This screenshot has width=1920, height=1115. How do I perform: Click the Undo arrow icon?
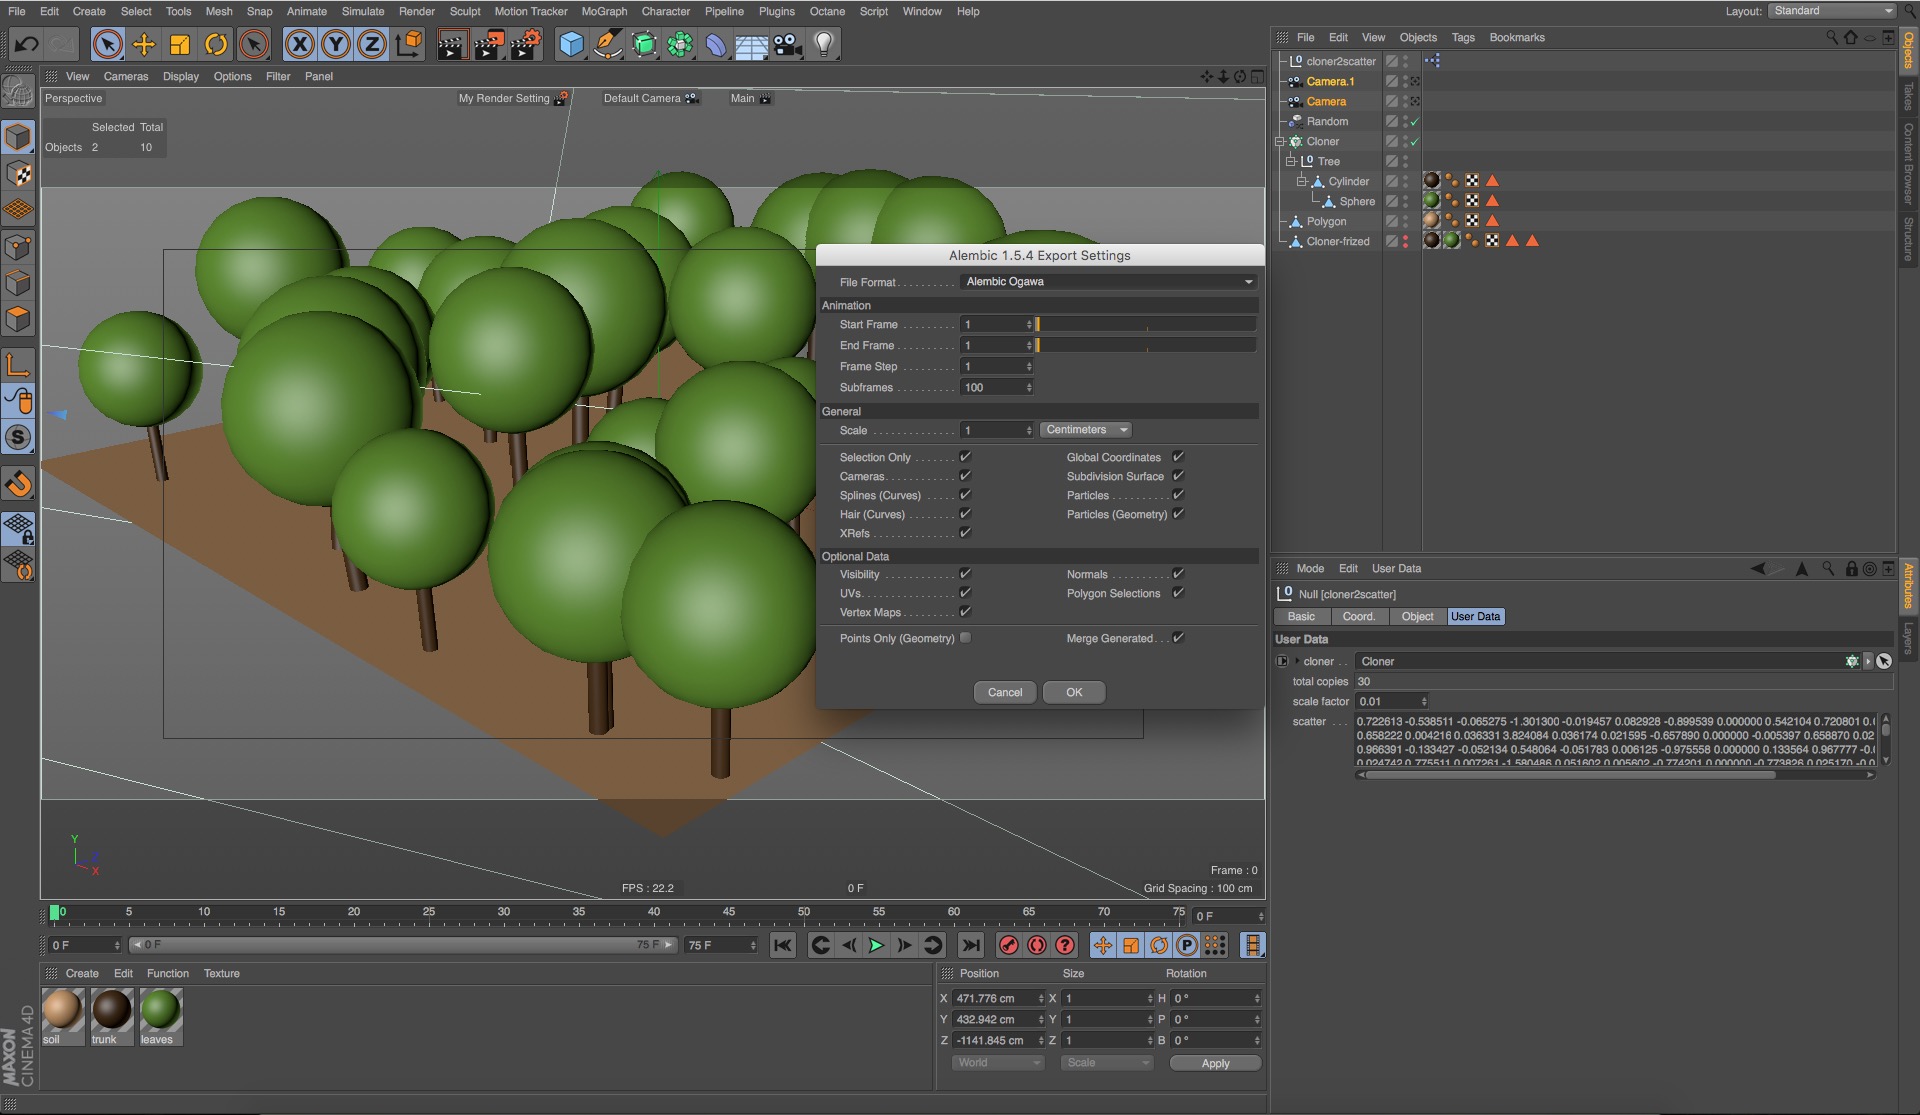[x=27, y=44]
